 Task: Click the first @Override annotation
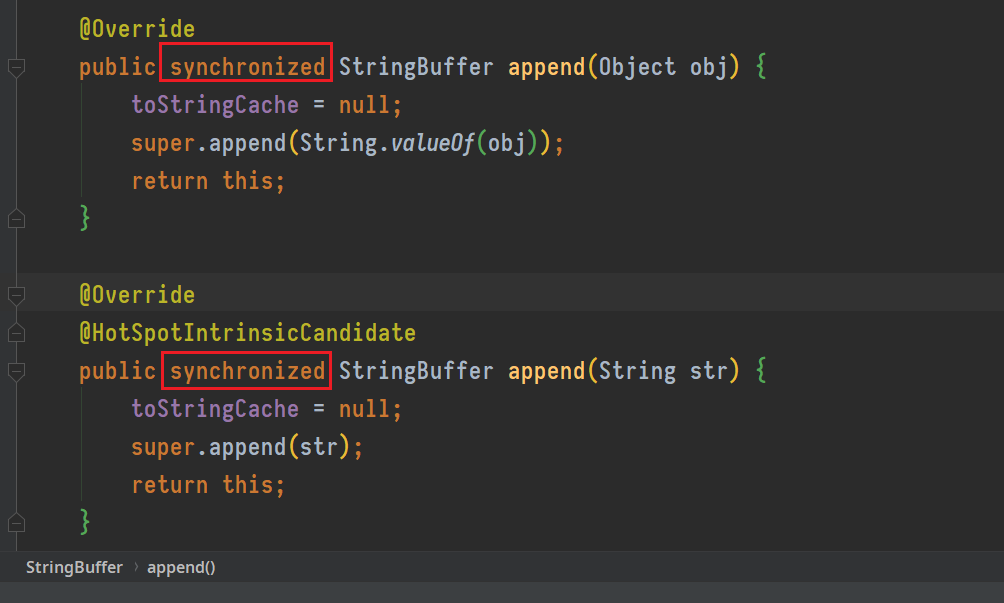coord(137,29)
